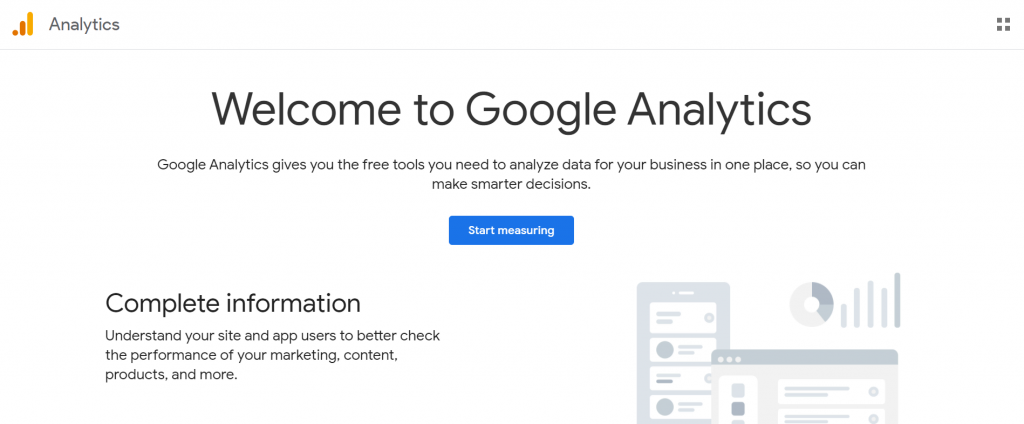
Task: Click the Start measuring button
Action: 511,231
